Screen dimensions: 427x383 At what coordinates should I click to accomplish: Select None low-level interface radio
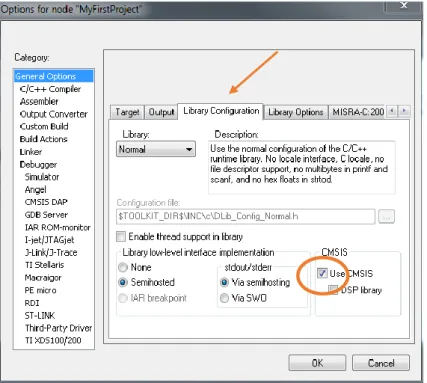pos(123,267)
